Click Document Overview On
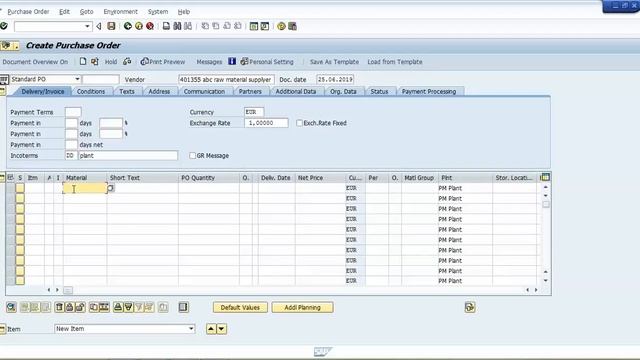Image resolution: width=640 pixels, height=360 pixels. 35,62
